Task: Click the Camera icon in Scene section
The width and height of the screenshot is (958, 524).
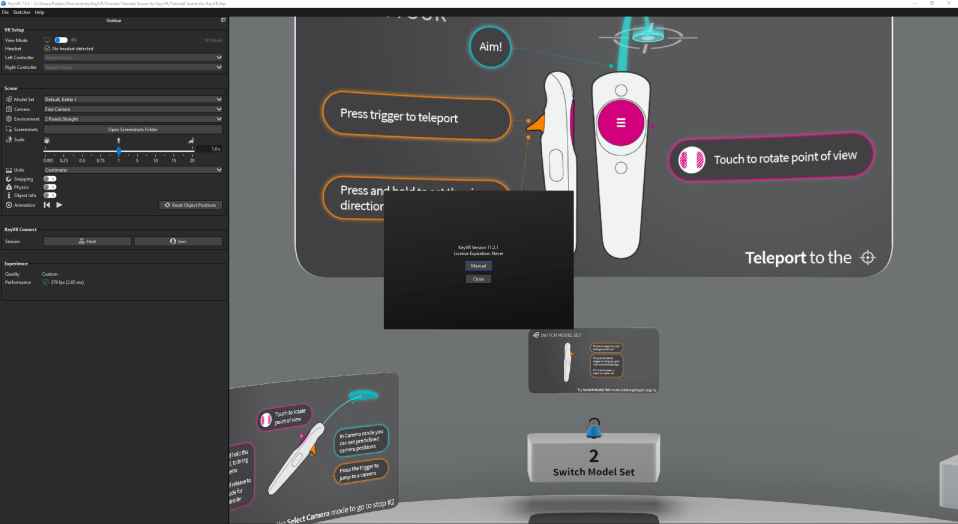Action: click(x=9, y=109)
